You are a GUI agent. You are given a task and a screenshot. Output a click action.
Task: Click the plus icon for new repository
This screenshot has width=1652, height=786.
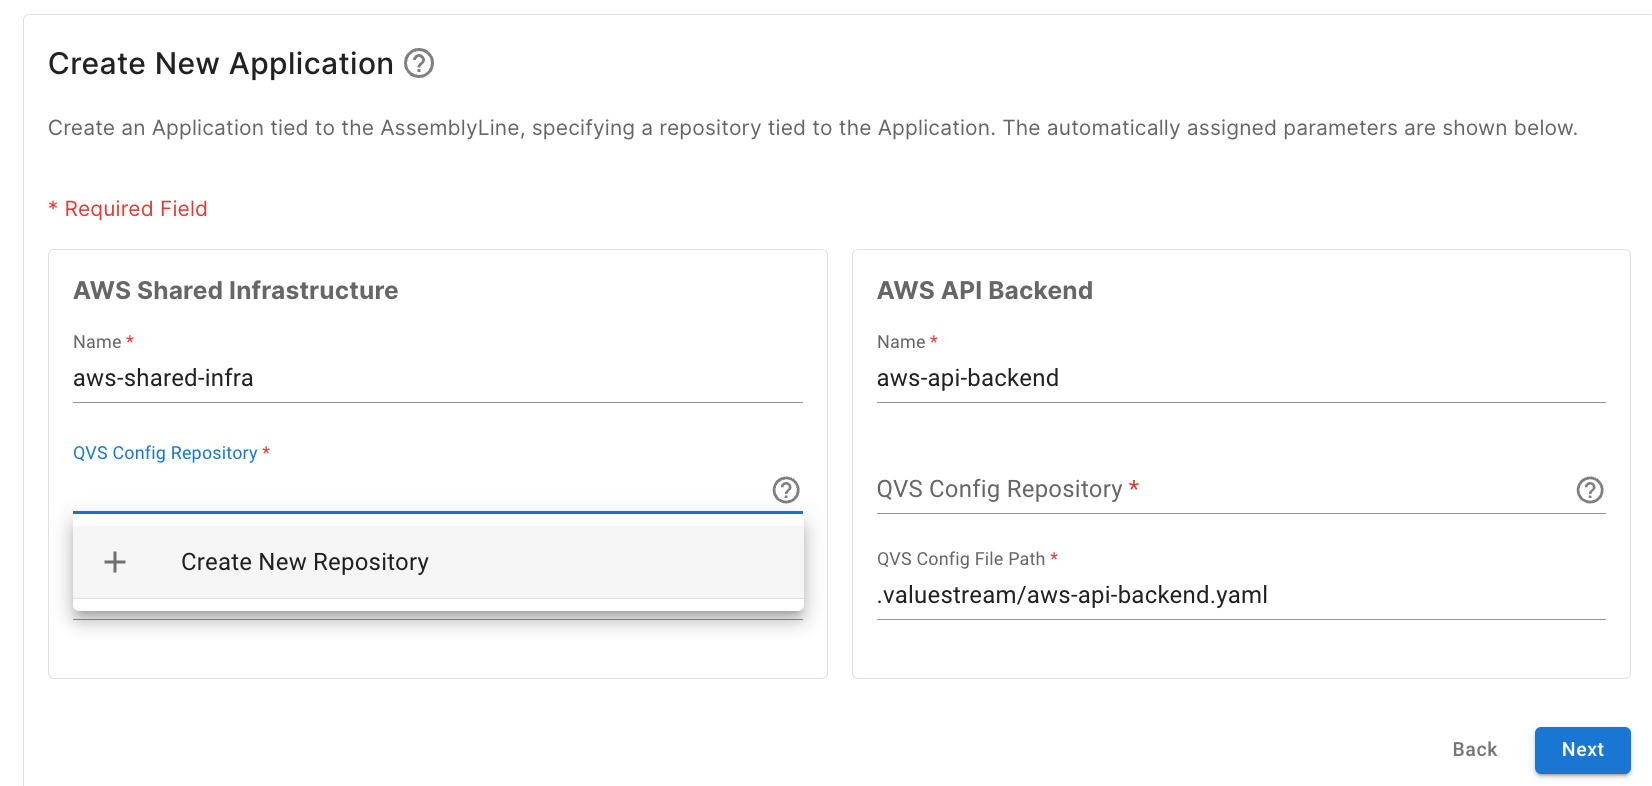(x=115, y=562)
